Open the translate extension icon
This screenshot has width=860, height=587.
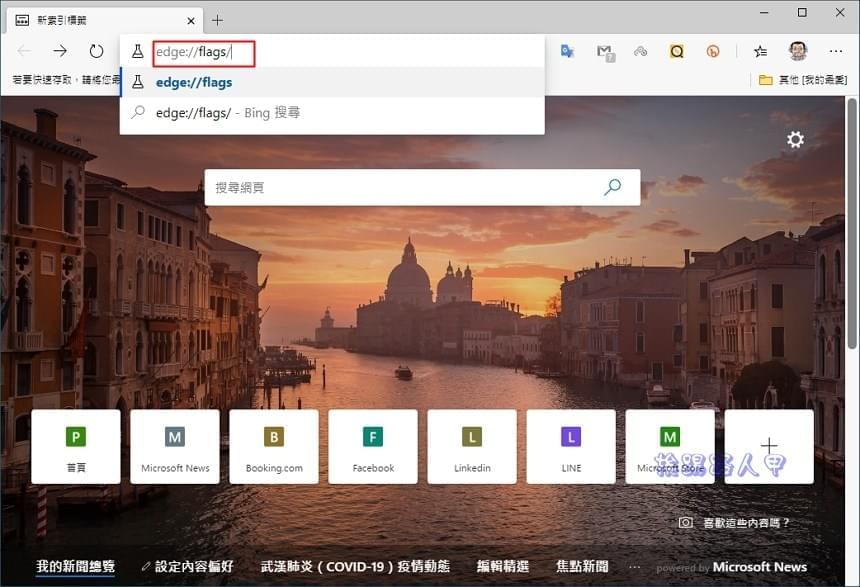point(567,52)
